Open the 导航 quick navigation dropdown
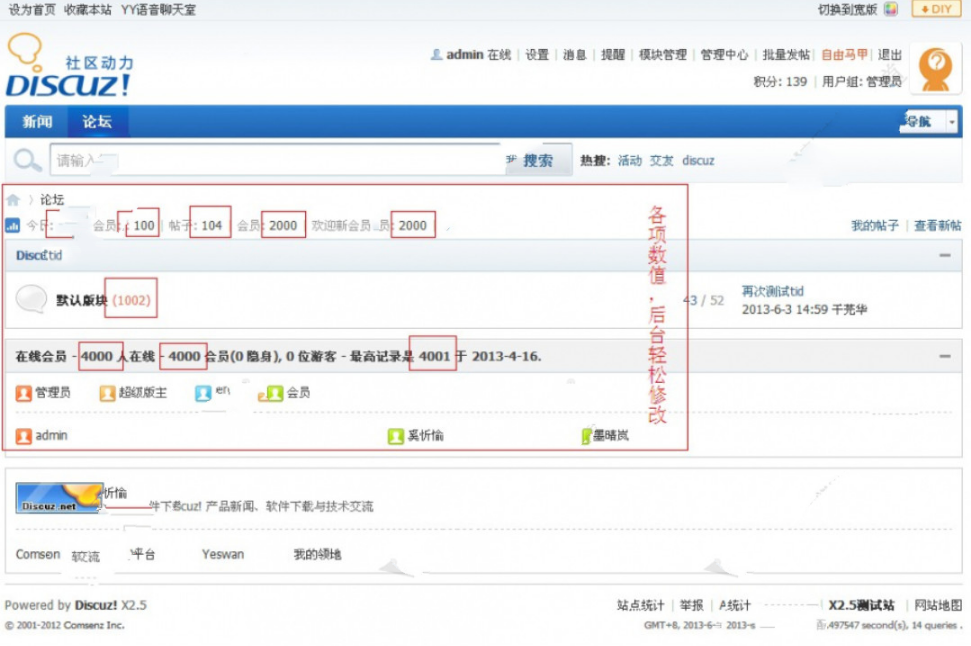This screenshot has width=971, height=646. tap(930, 122)
